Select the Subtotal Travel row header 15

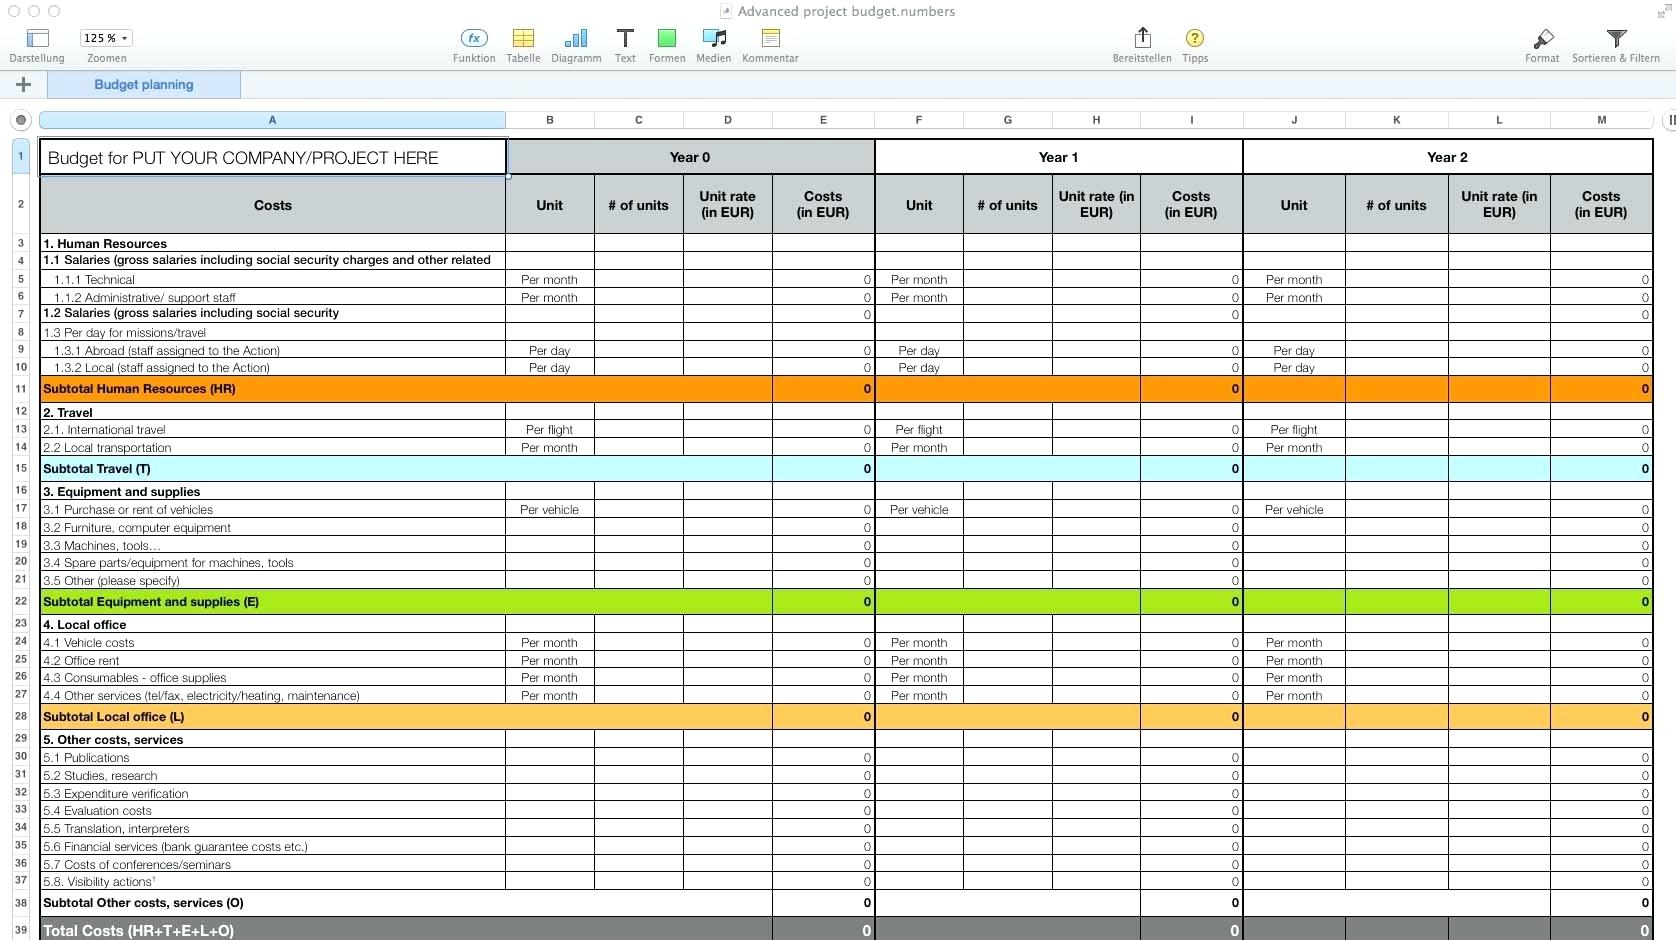tap(20, 469)
